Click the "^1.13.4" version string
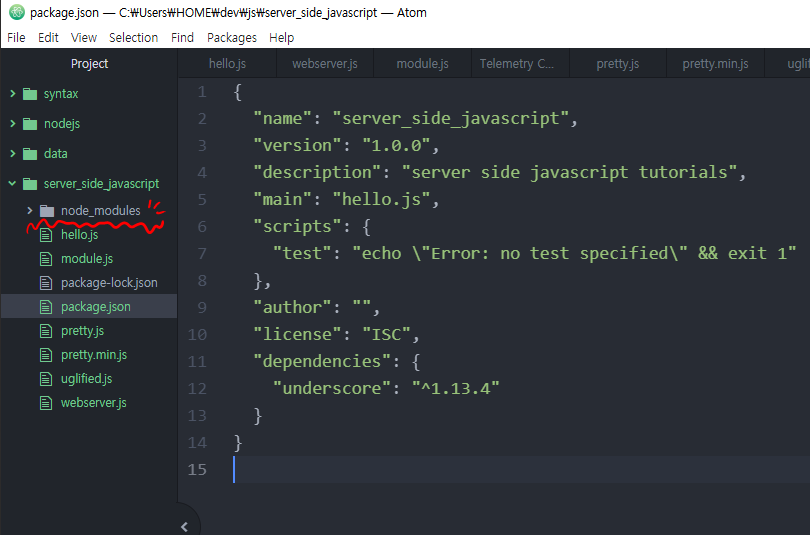 tap(456, 388)
